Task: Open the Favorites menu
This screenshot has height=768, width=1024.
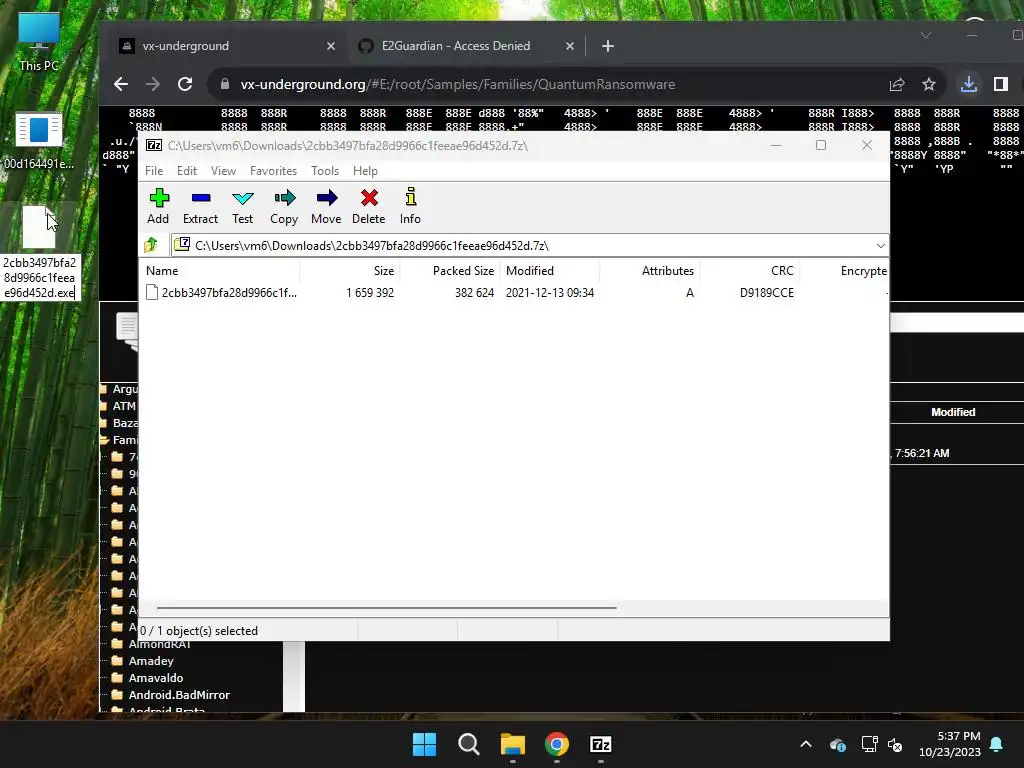Action: pyautogui.click(x=274, y=170)
